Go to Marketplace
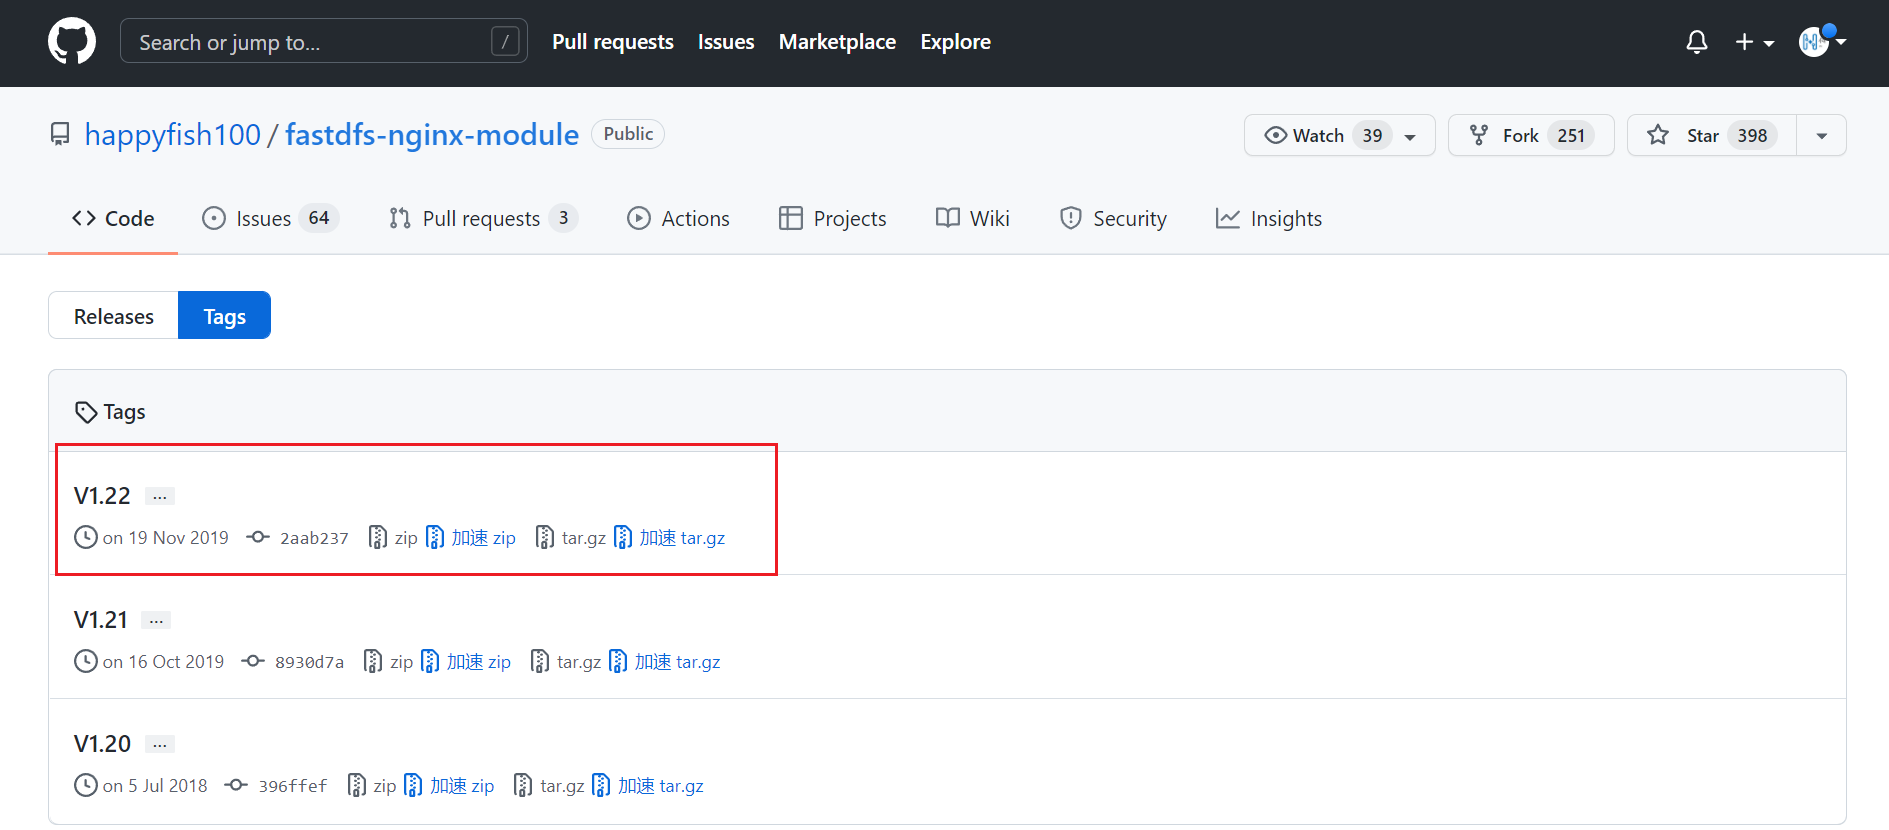The image size is (1889, 830). (x=837, y=42)
